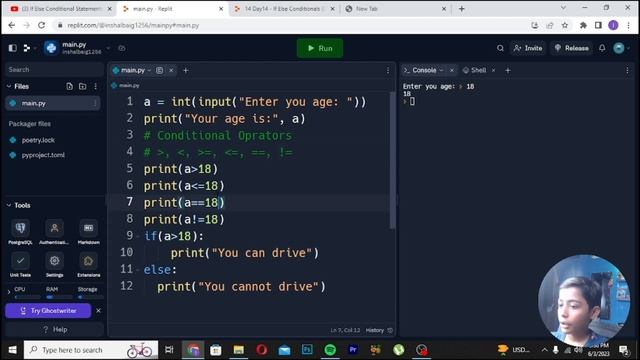The width and height of the screenshot is (640, 360).
Task: Open the PostgreSQL tool
Action: [20, 231]
